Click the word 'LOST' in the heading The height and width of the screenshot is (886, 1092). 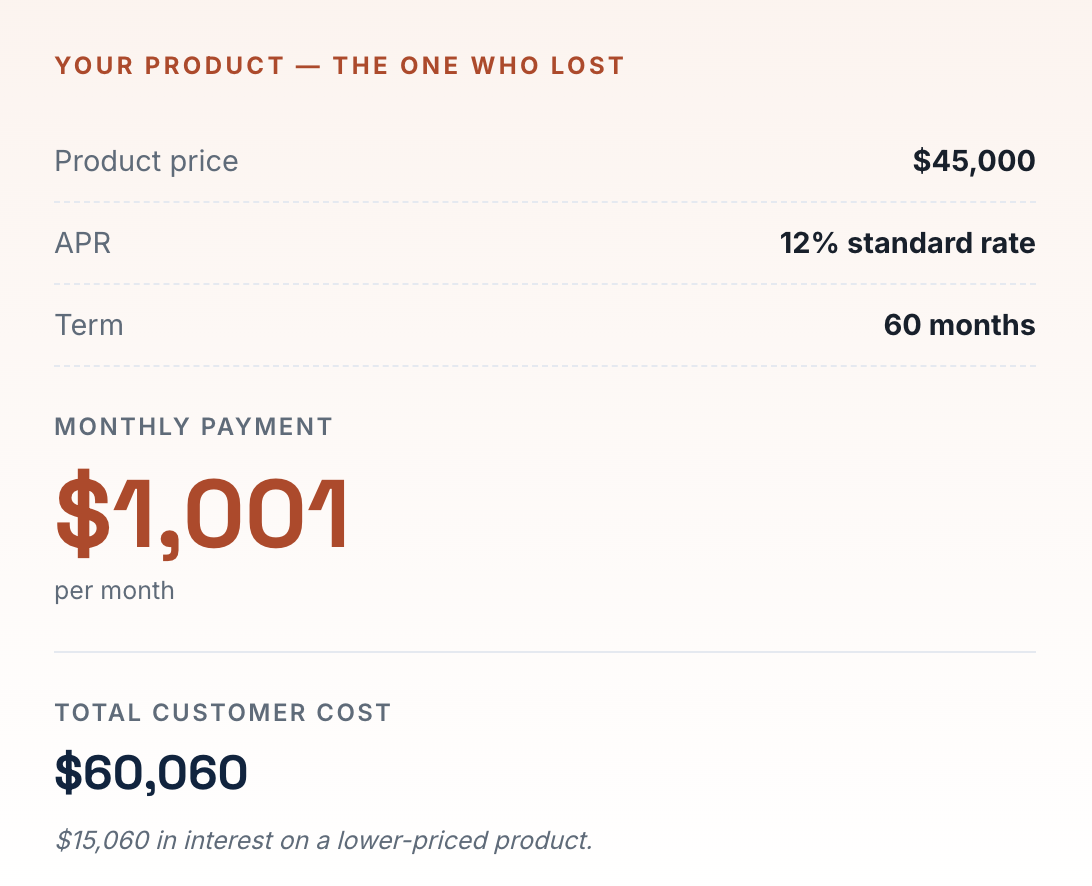tap(587, 65)
